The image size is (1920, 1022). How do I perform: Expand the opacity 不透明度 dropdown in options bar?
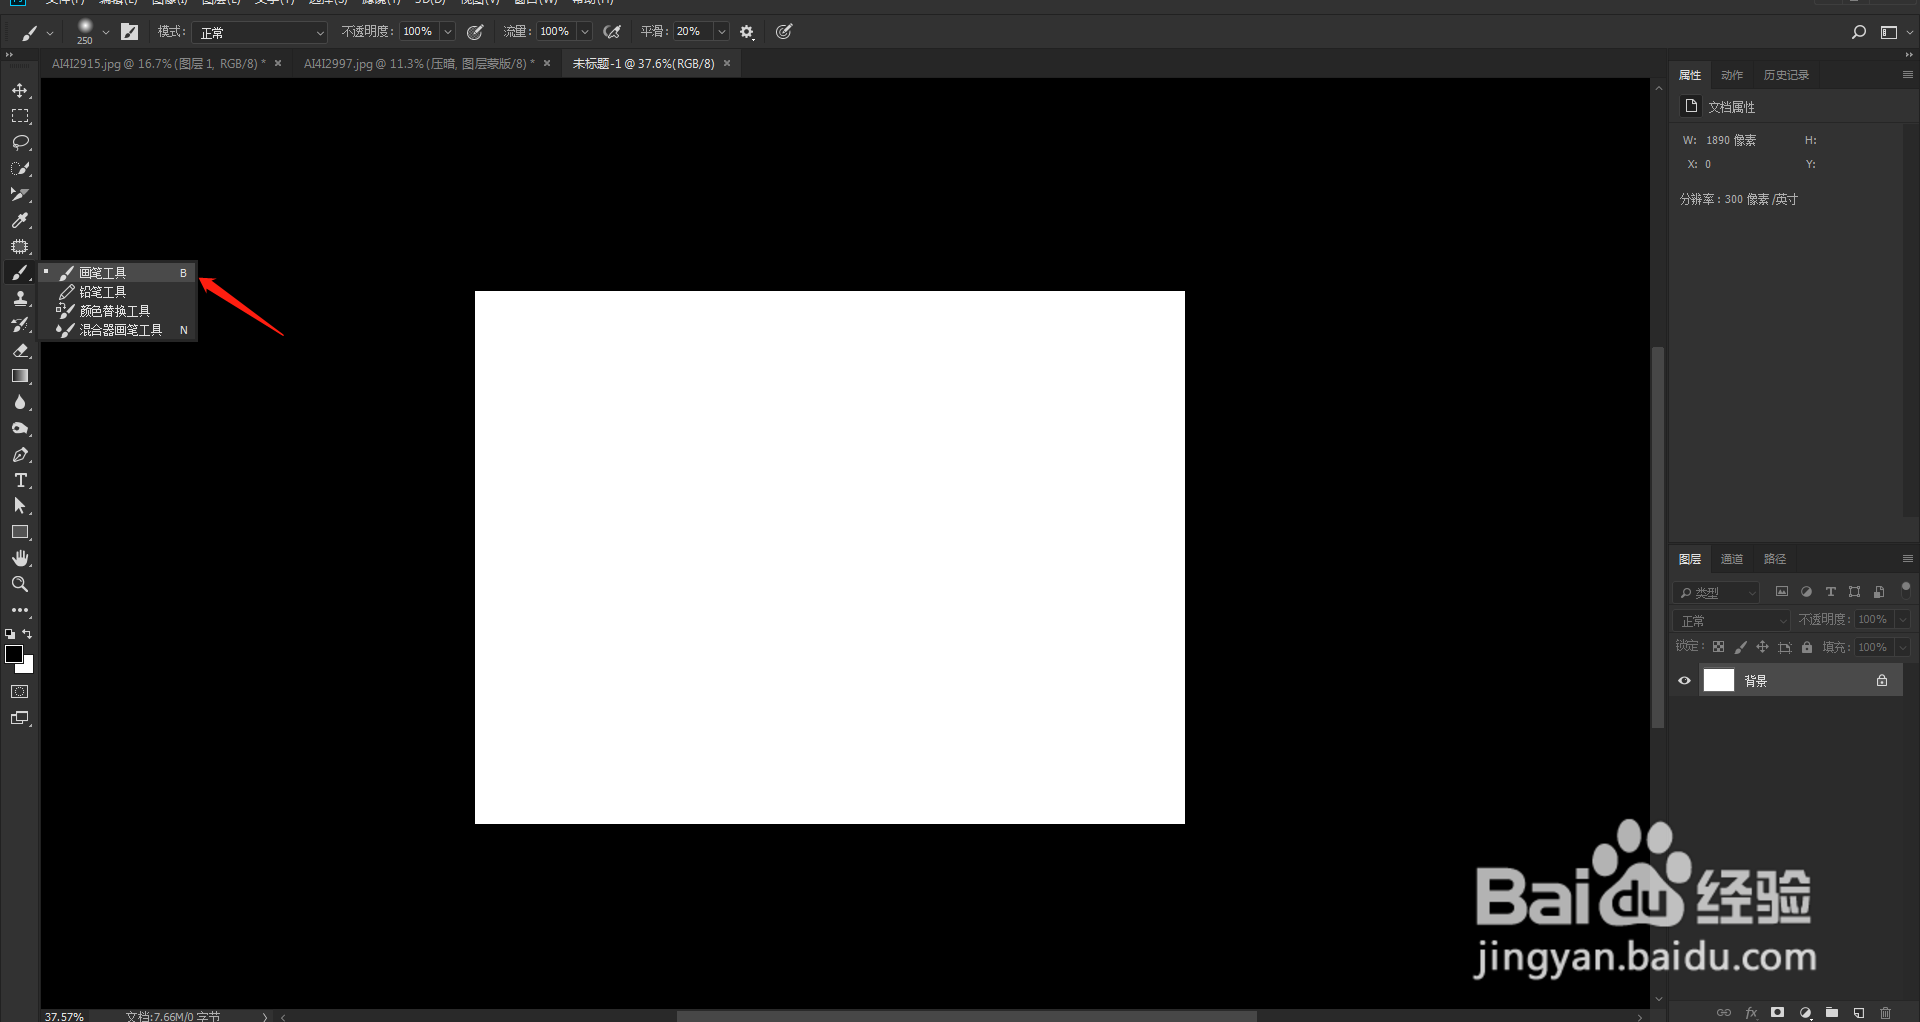(x=448, y=32)
